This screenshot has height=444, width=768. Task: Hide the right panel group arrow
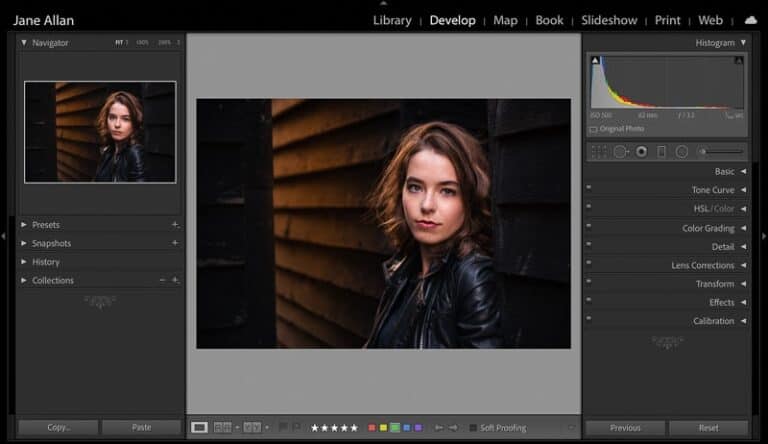[764, 236]
